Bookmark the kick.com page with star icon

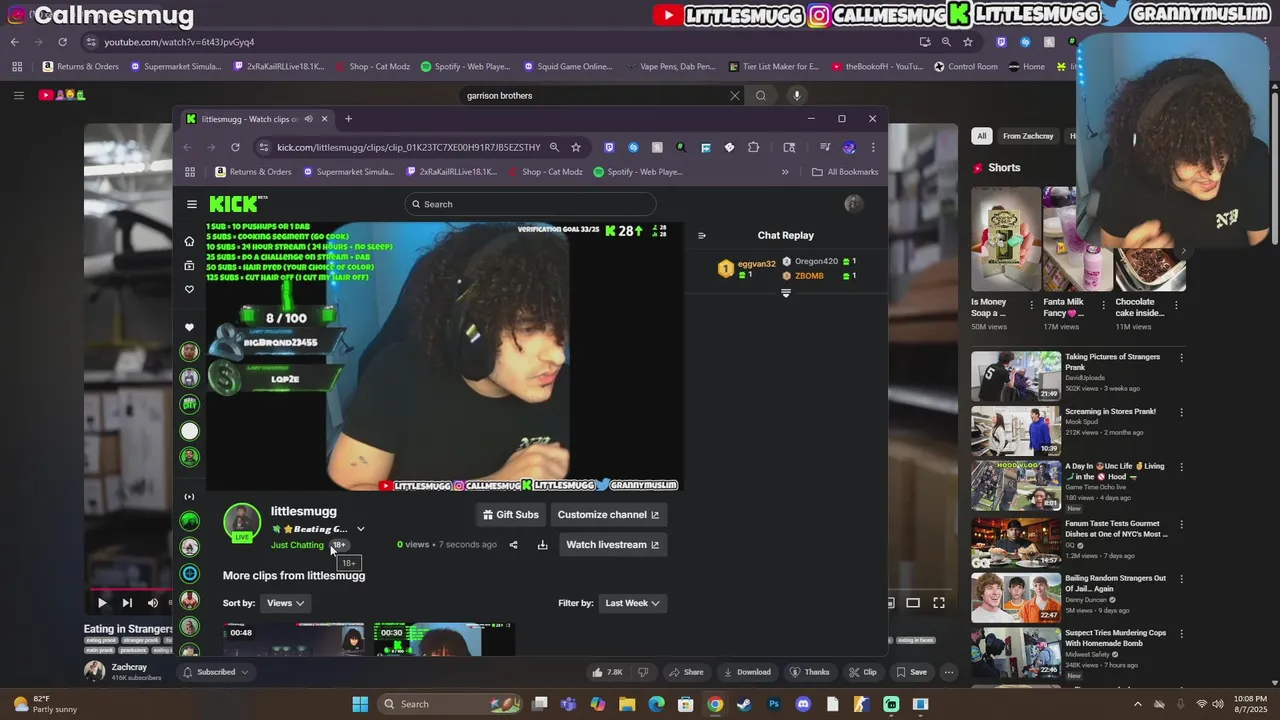pos(576,147)
